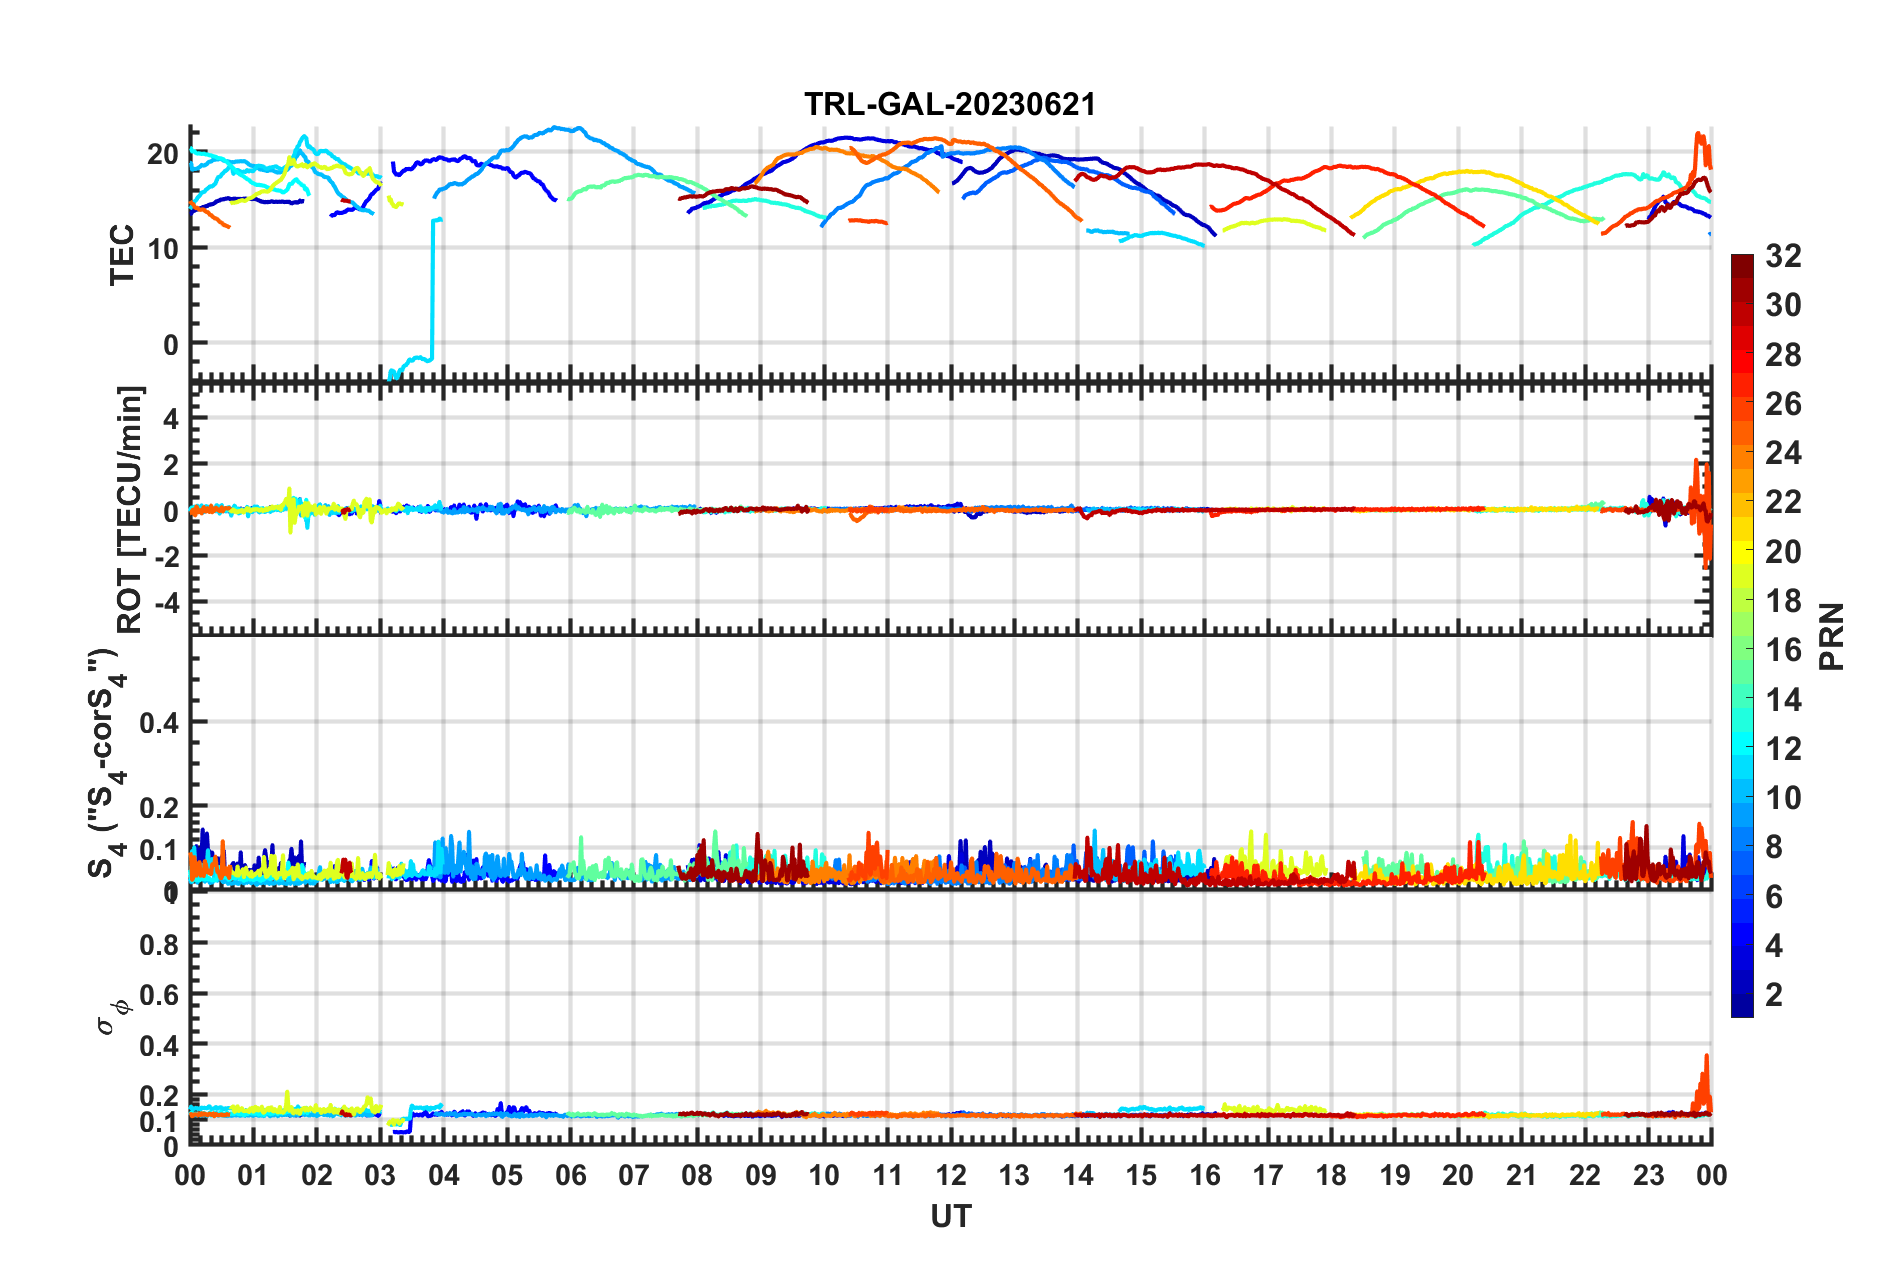Click the colorbar tick label 16
Viewport: 1902px width, 1272px height.
(1783, 650)
